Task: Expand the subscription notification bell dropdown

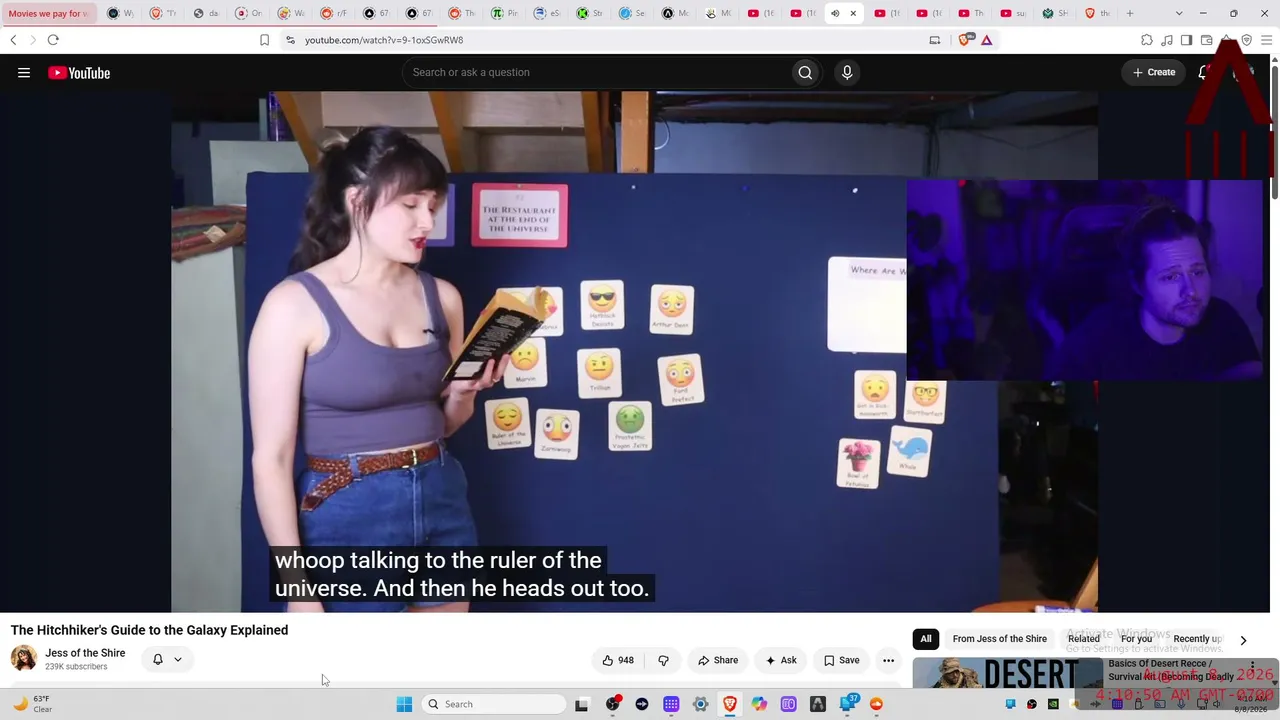Action: tap(167, 659)
